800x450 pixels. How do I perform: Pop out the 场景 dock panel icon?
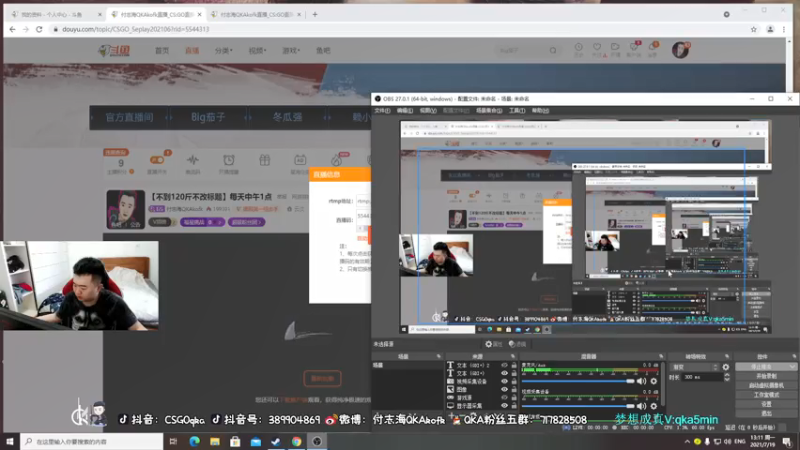[438, 356]
